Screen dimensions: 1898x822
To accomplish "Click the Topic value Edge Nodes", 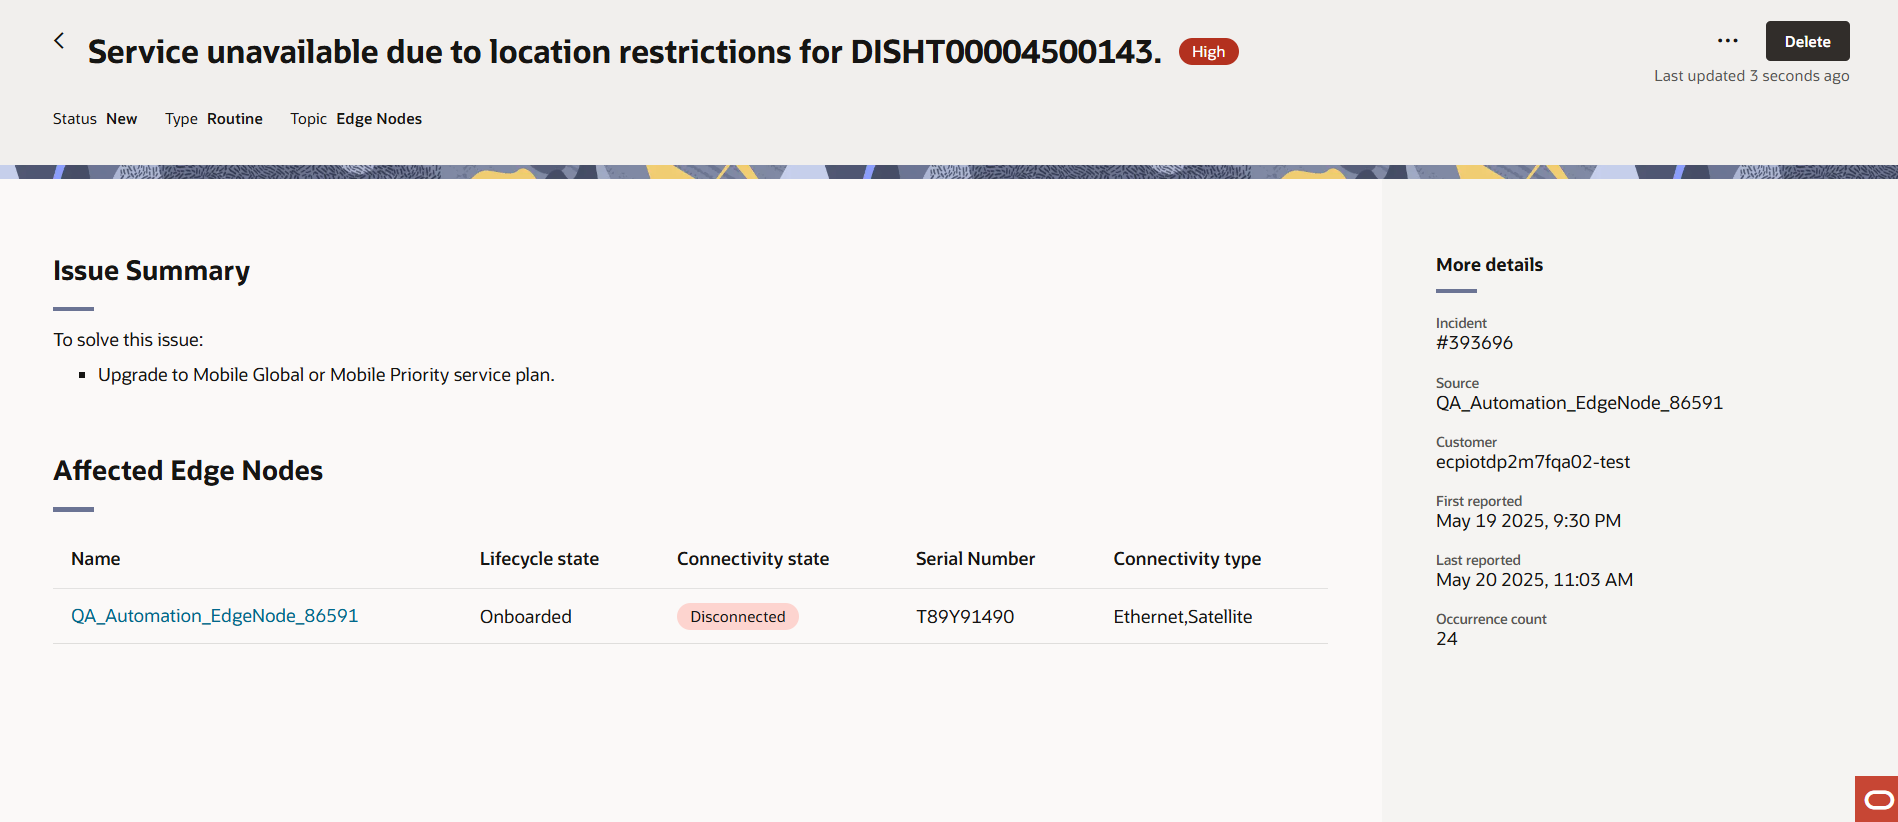I will pos(378,118).
